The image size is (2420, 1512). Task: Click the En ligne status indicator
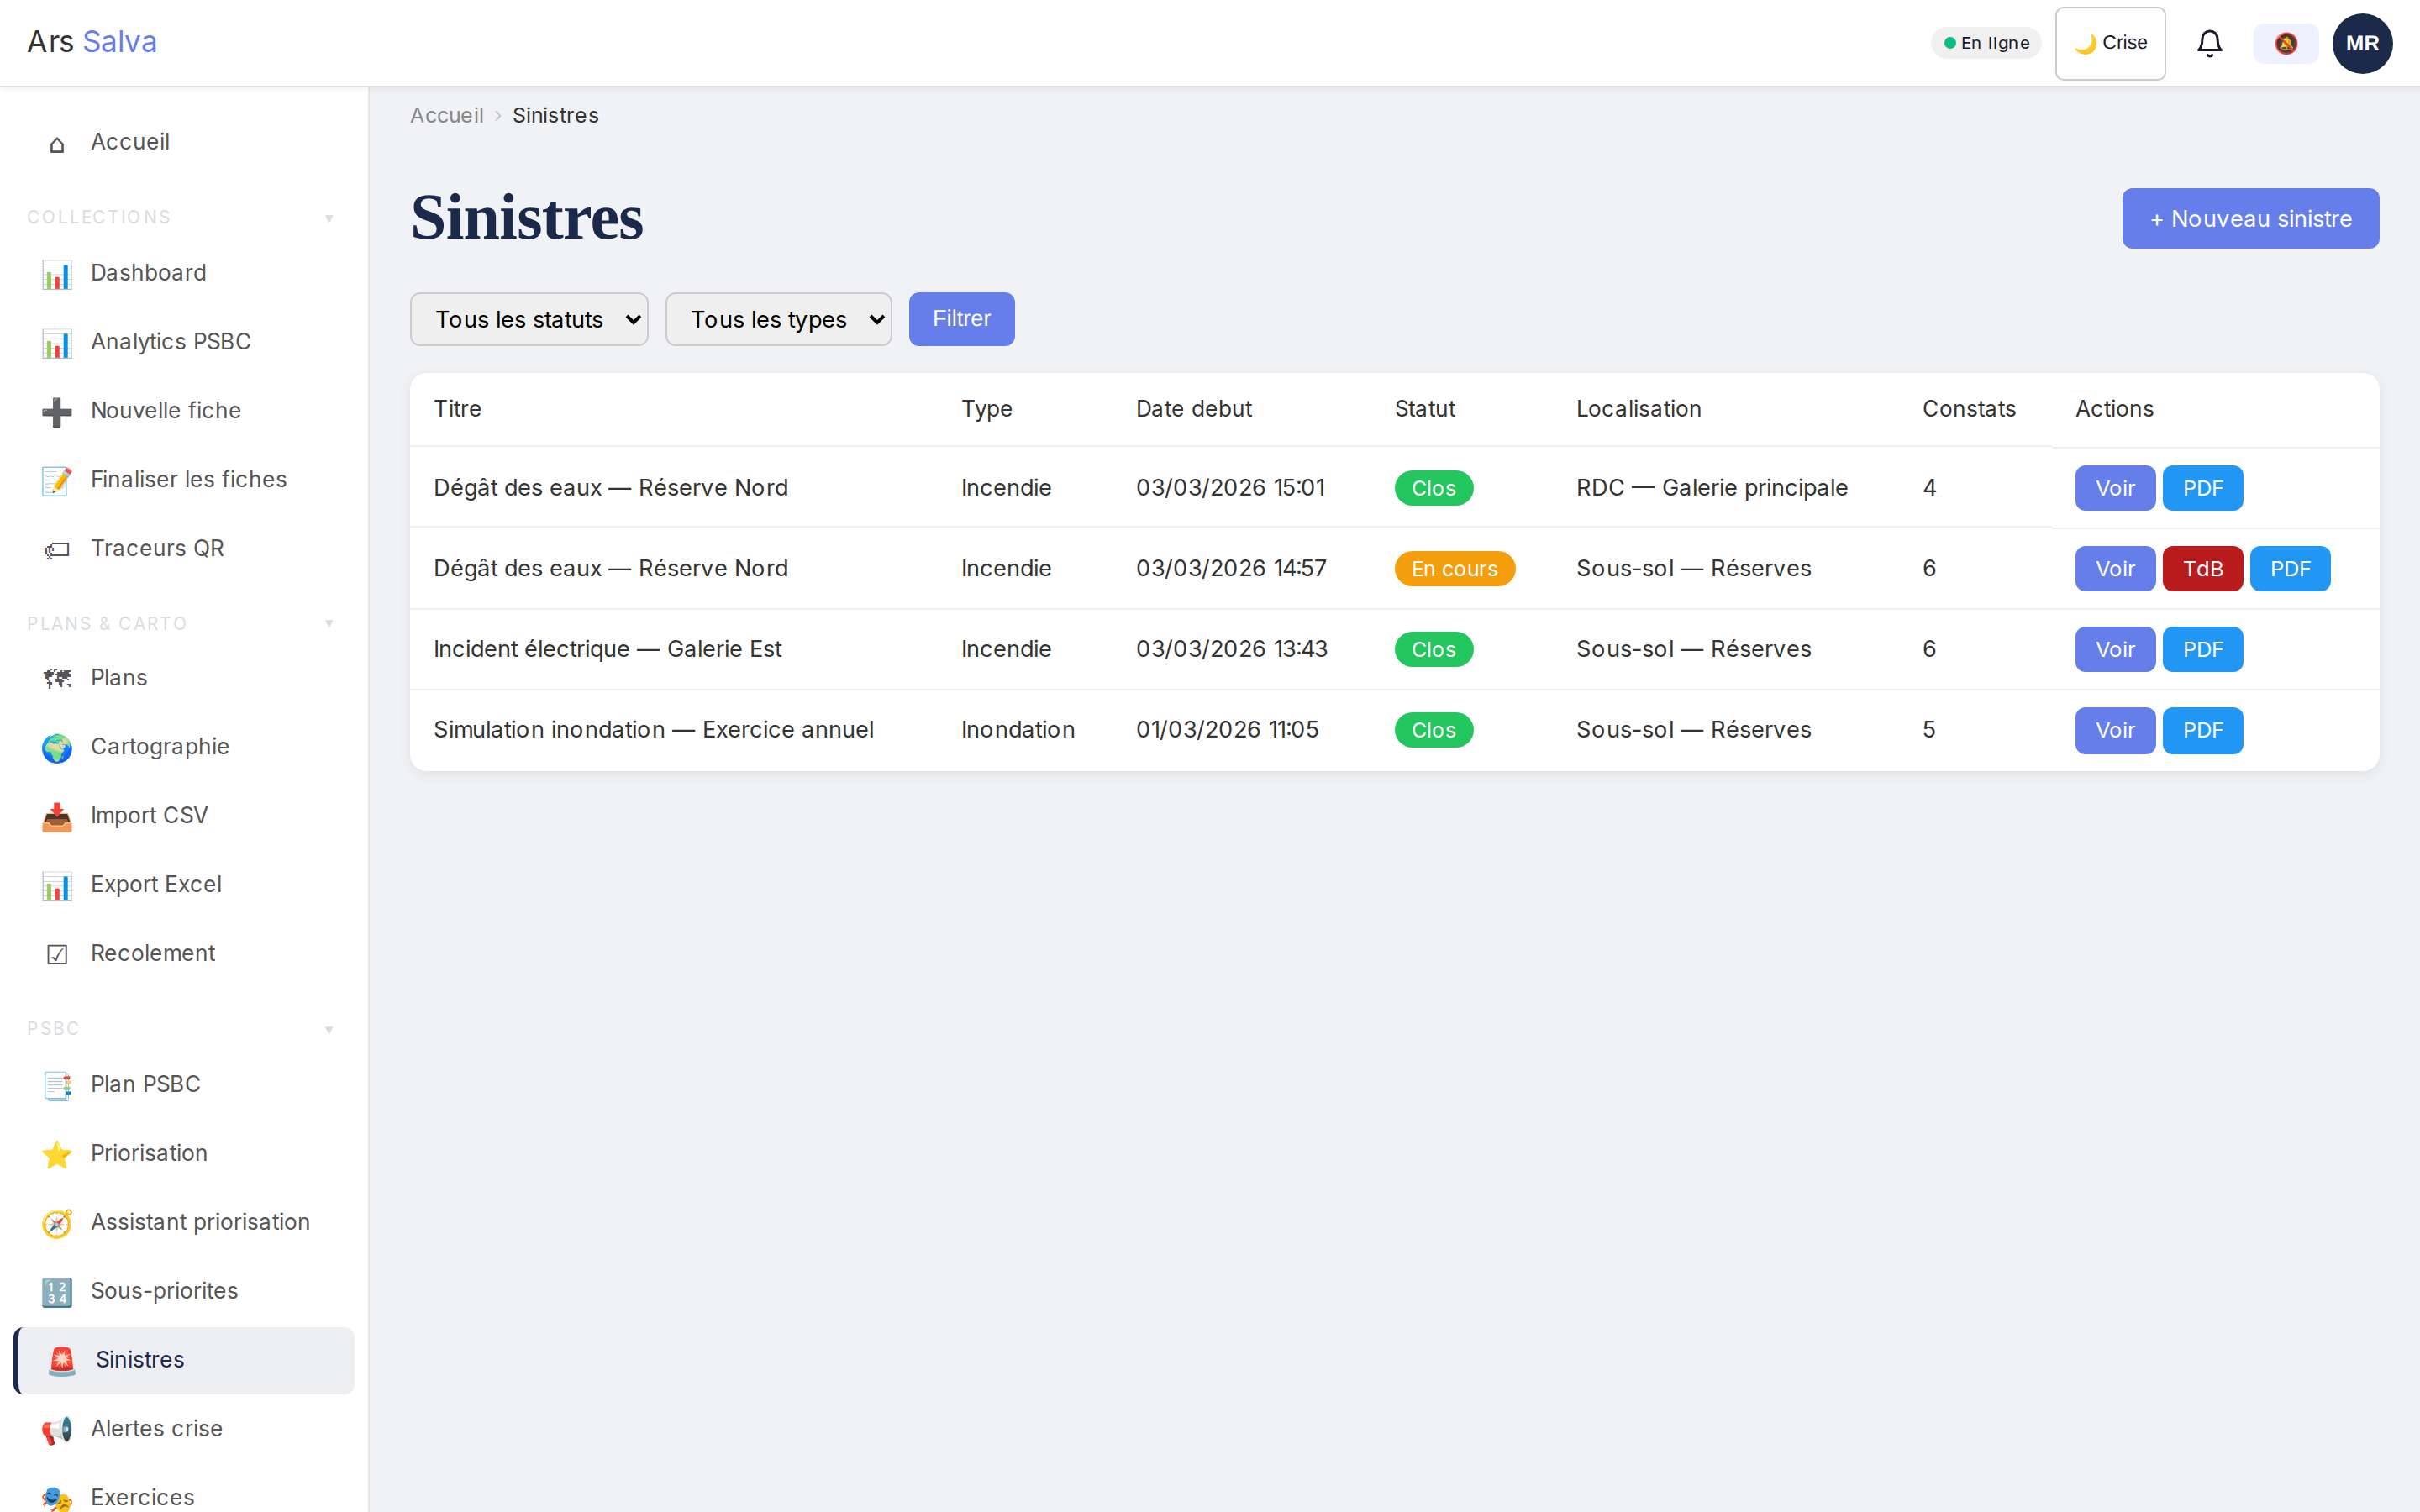click(1985, 43)
